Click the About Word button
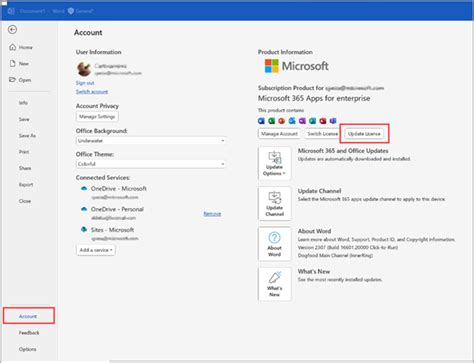Viewport: 474px width, 363px height. (x=274, y=244)
